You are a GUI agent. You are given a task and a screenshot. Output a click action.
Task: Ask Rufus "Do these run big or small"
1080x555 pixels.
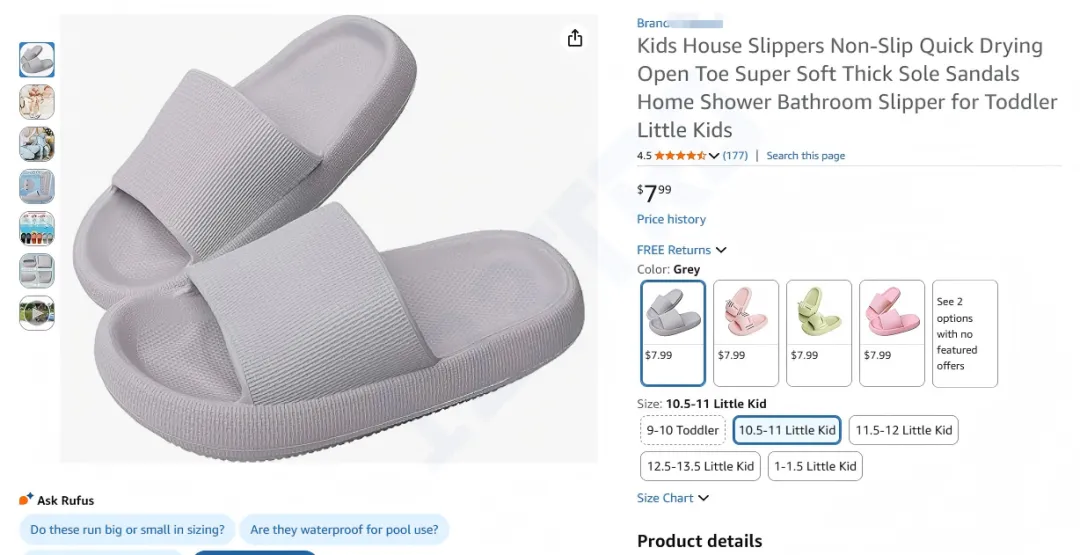(x=128, y=530)
